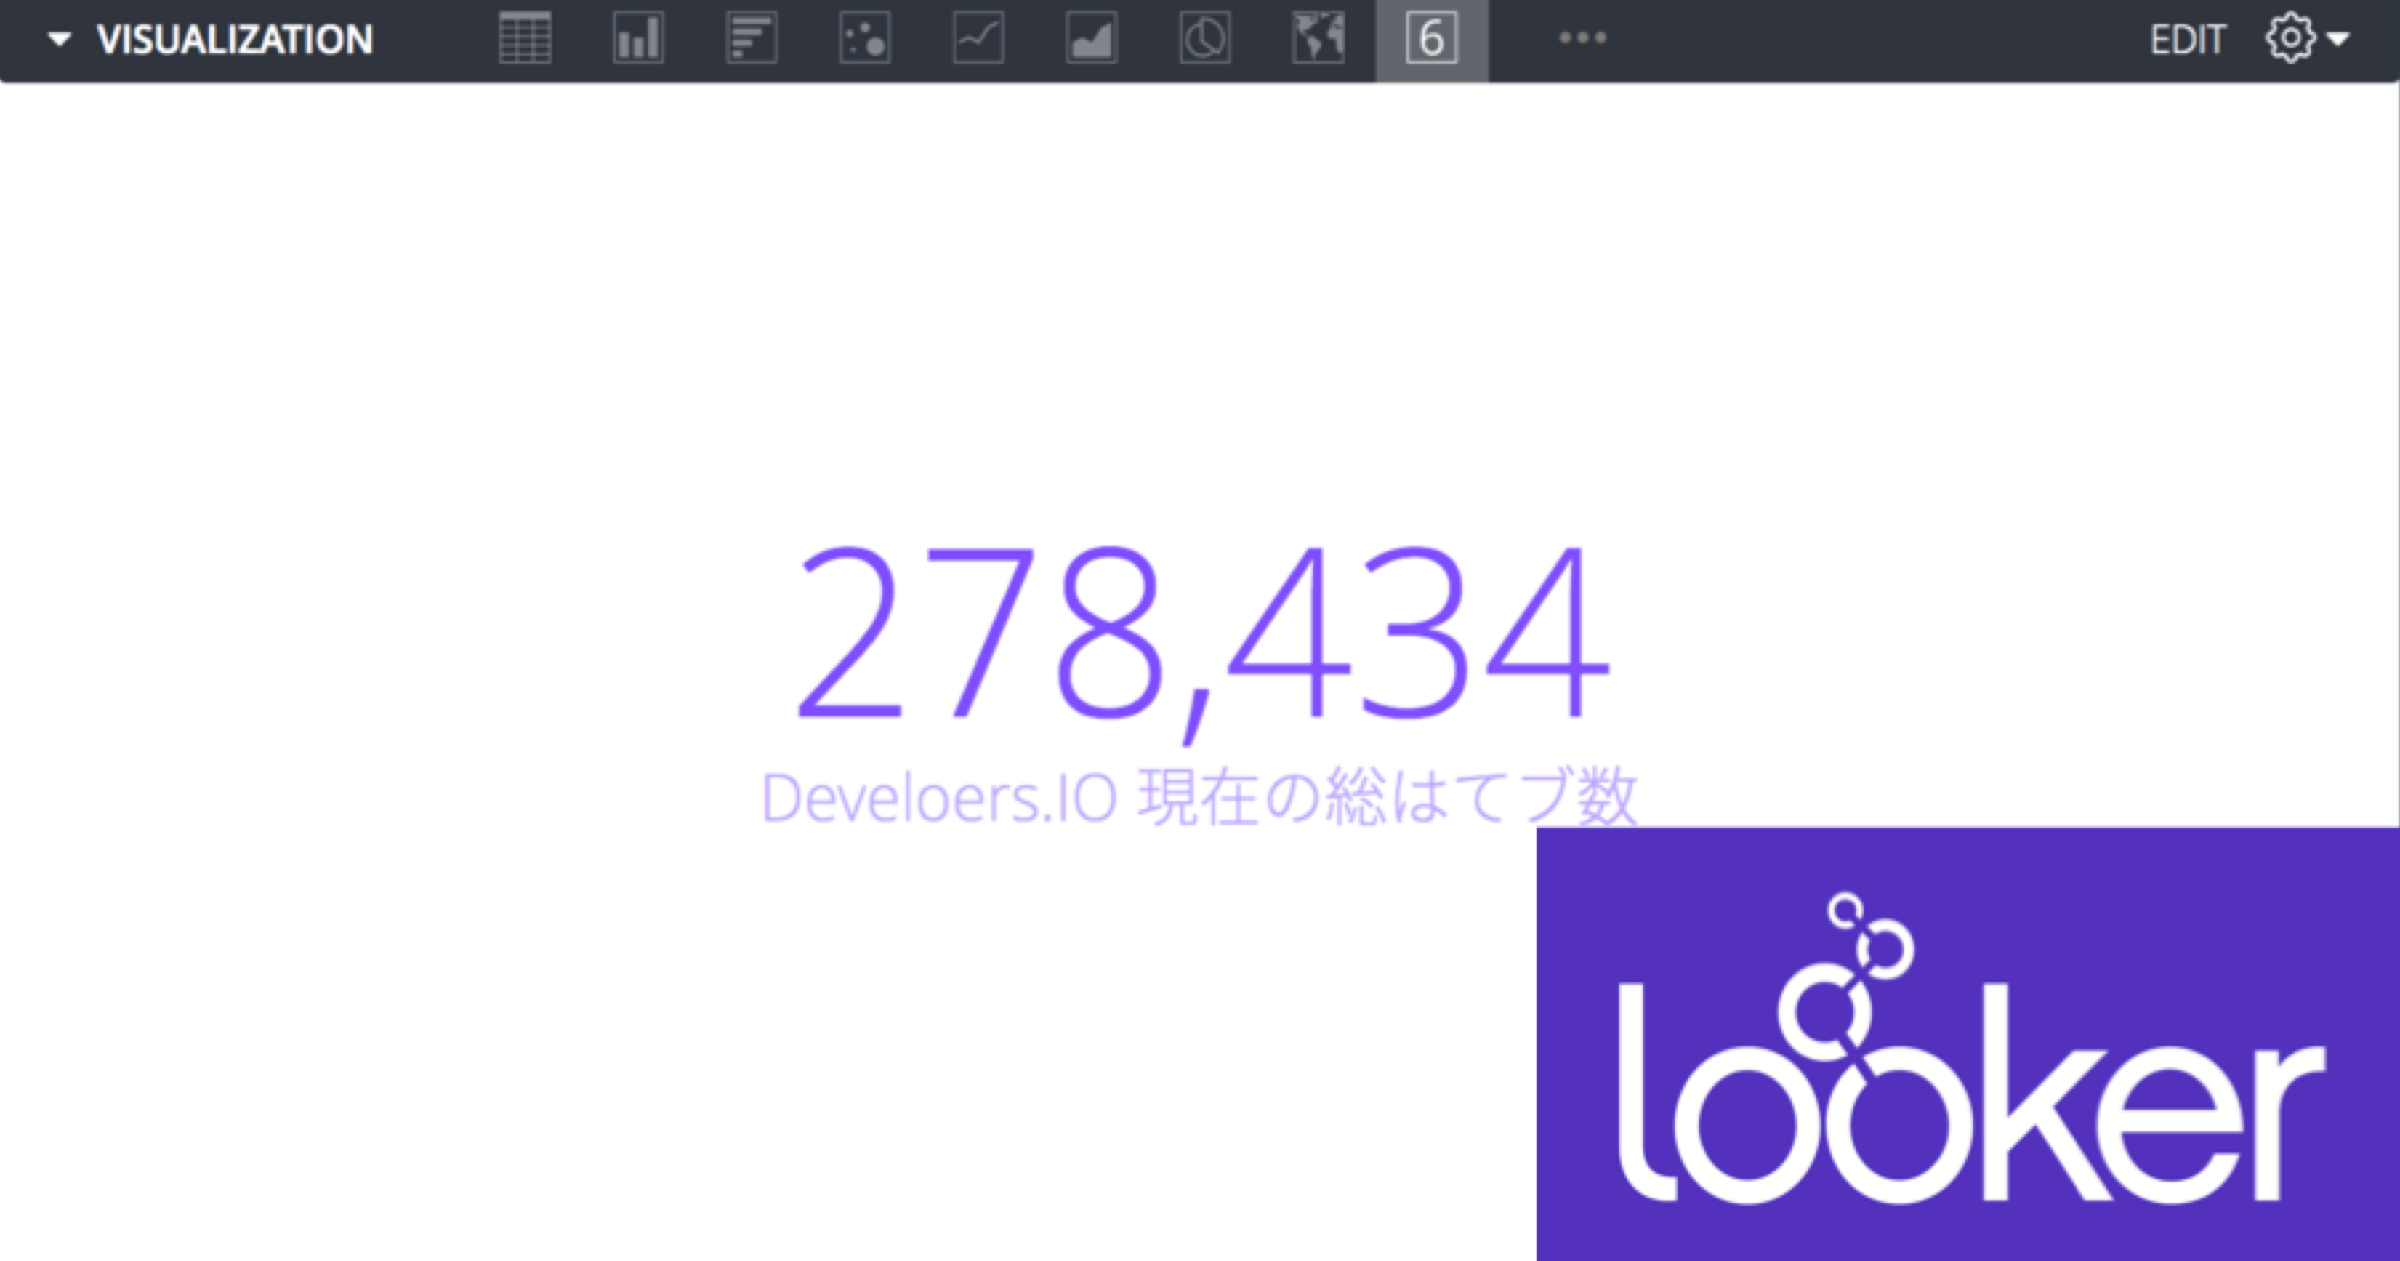Screen dimensions: 2400x1261
Task: Select the Column chart visualization icon
Action: pos(638,39)
